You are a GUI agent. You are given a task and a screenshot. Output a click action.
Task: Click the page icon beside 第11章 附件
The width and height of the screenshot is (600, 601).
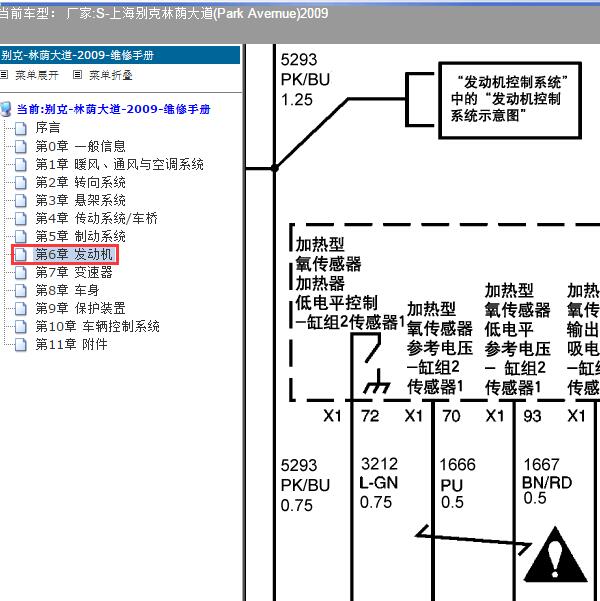pos(21,345)
